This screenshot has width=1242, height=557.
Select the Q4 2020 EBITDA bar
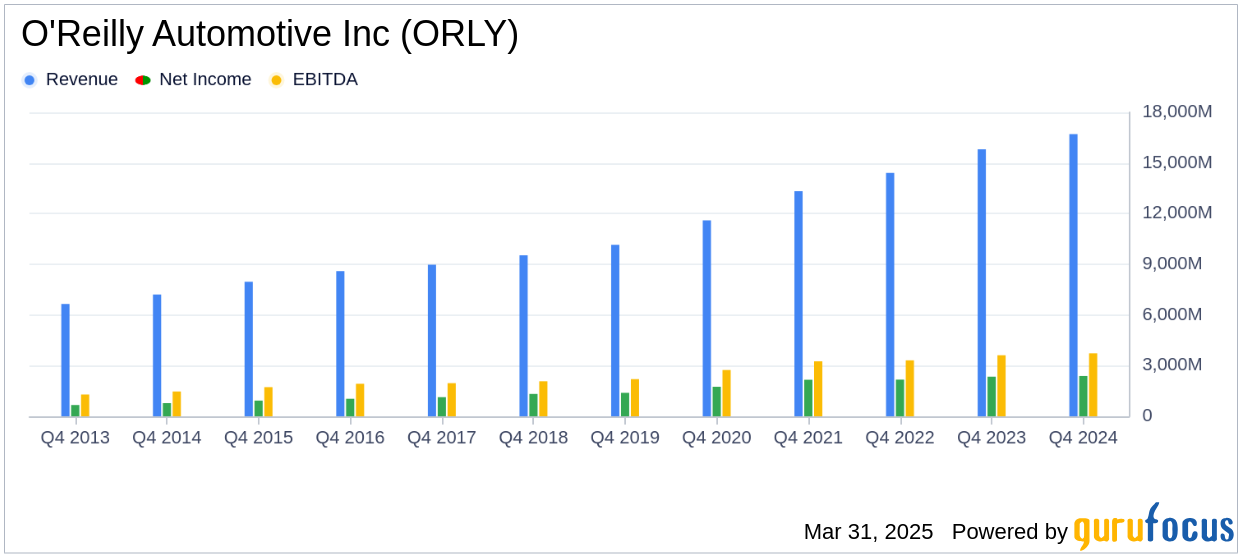[727, 393]
